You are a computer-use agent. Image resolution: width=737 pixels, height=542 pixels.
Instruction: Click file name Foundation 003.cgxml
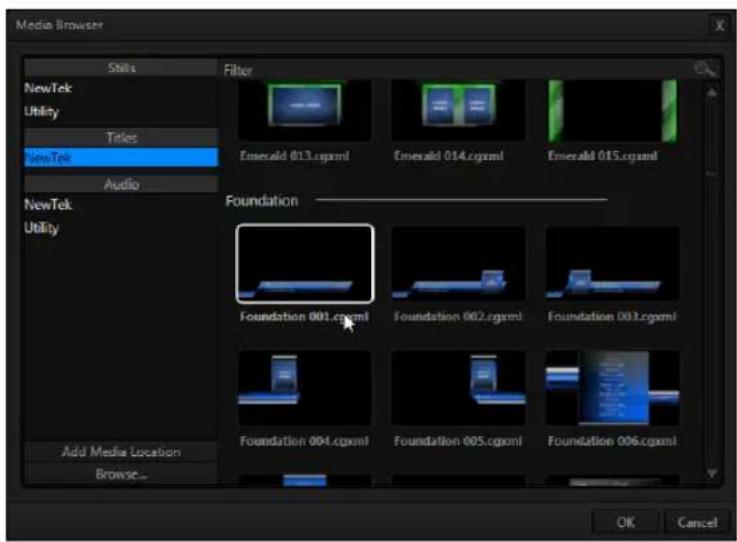[x=612, y=317]
